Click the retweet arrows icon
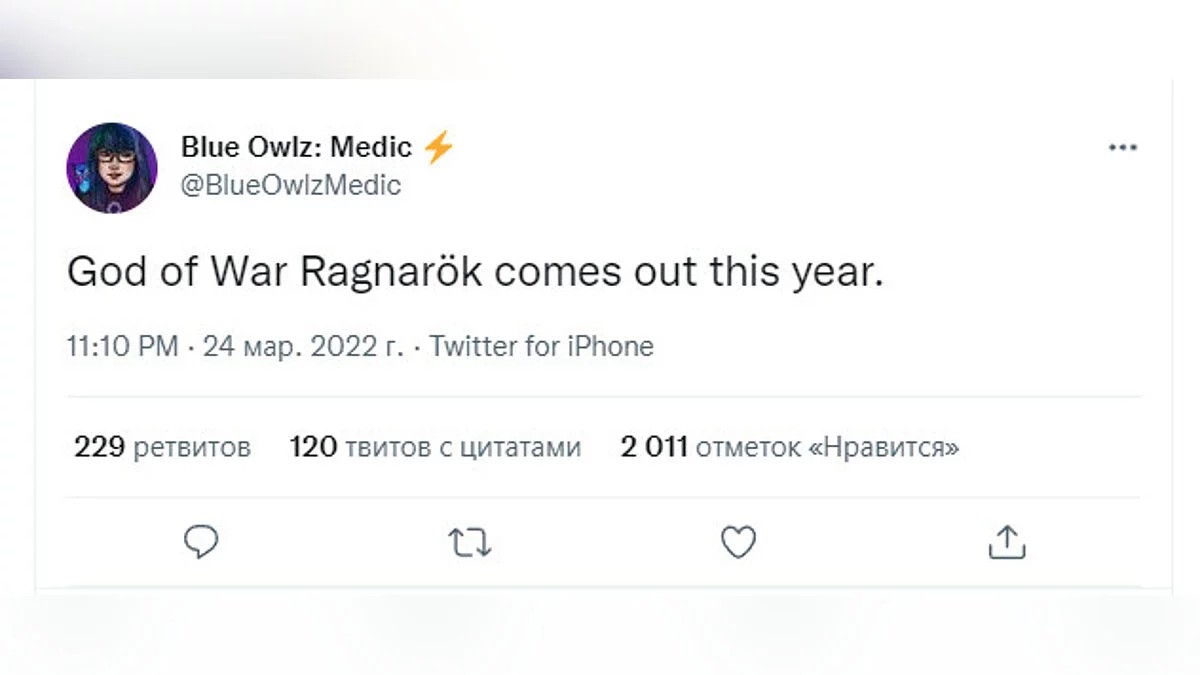This screenshot has height=675, width=1200. 469,542
